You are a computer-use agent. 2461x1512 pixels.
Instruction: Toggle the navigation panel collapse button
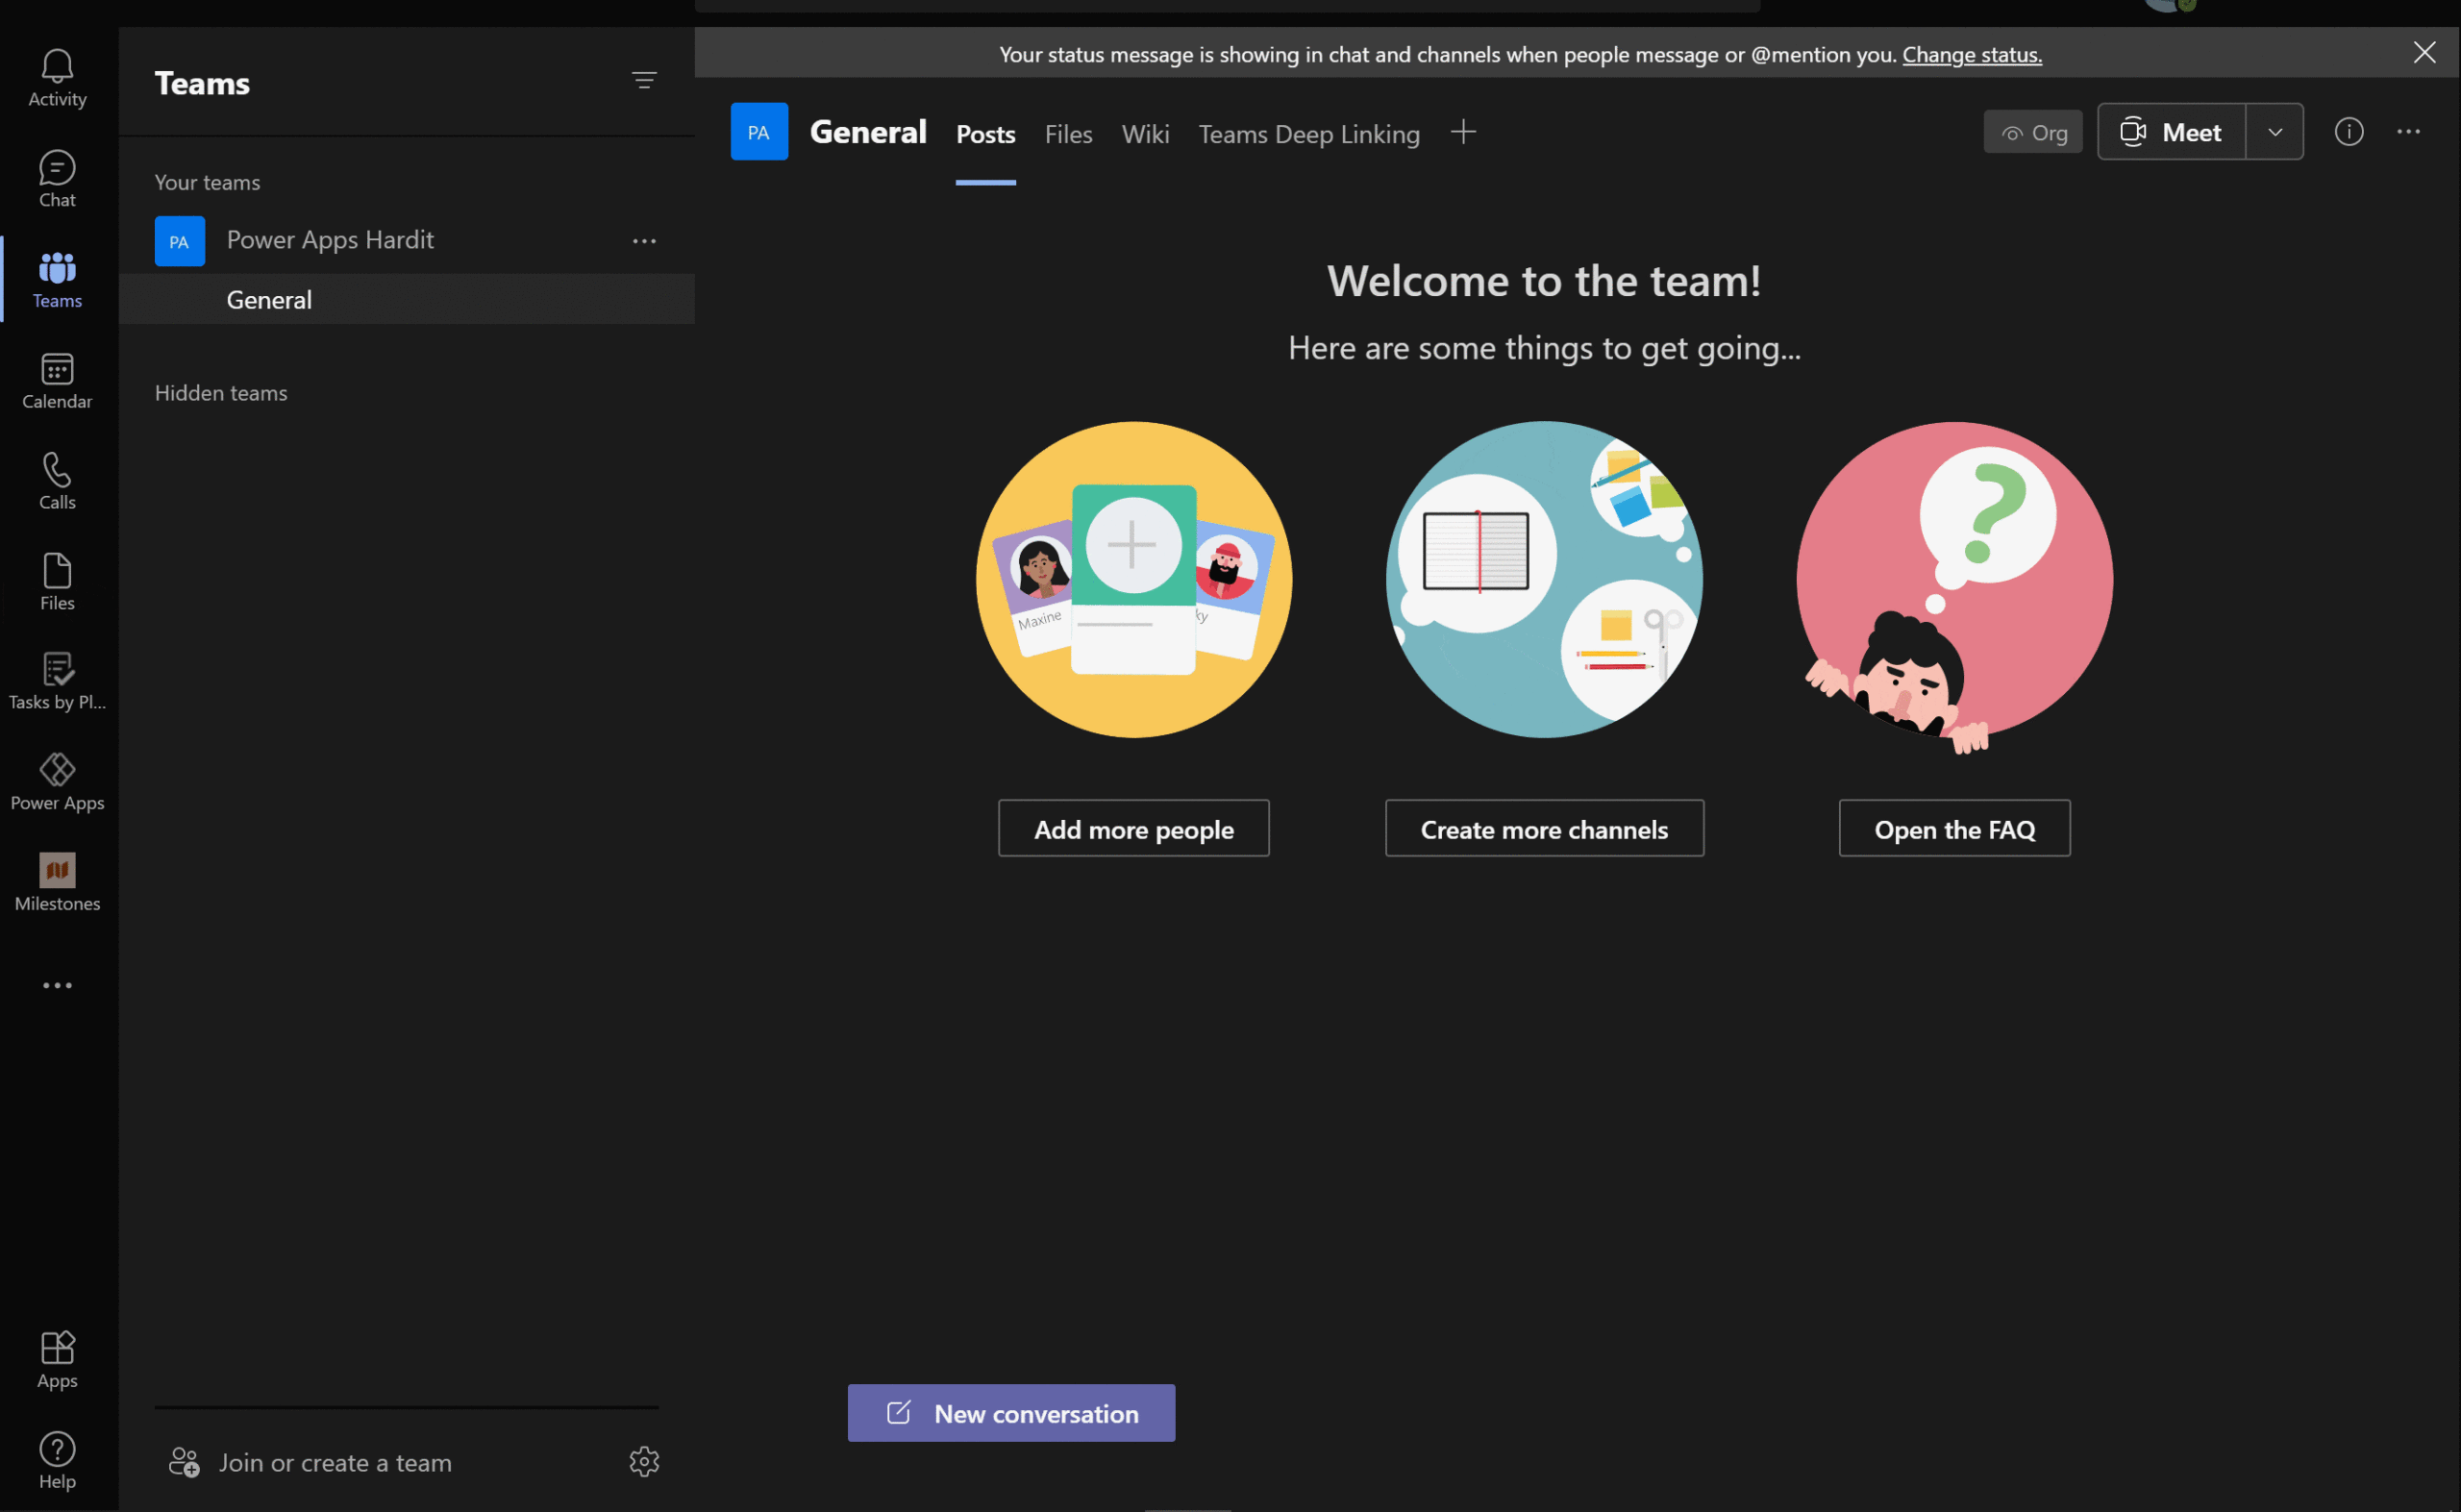click(x=643, y=81)
